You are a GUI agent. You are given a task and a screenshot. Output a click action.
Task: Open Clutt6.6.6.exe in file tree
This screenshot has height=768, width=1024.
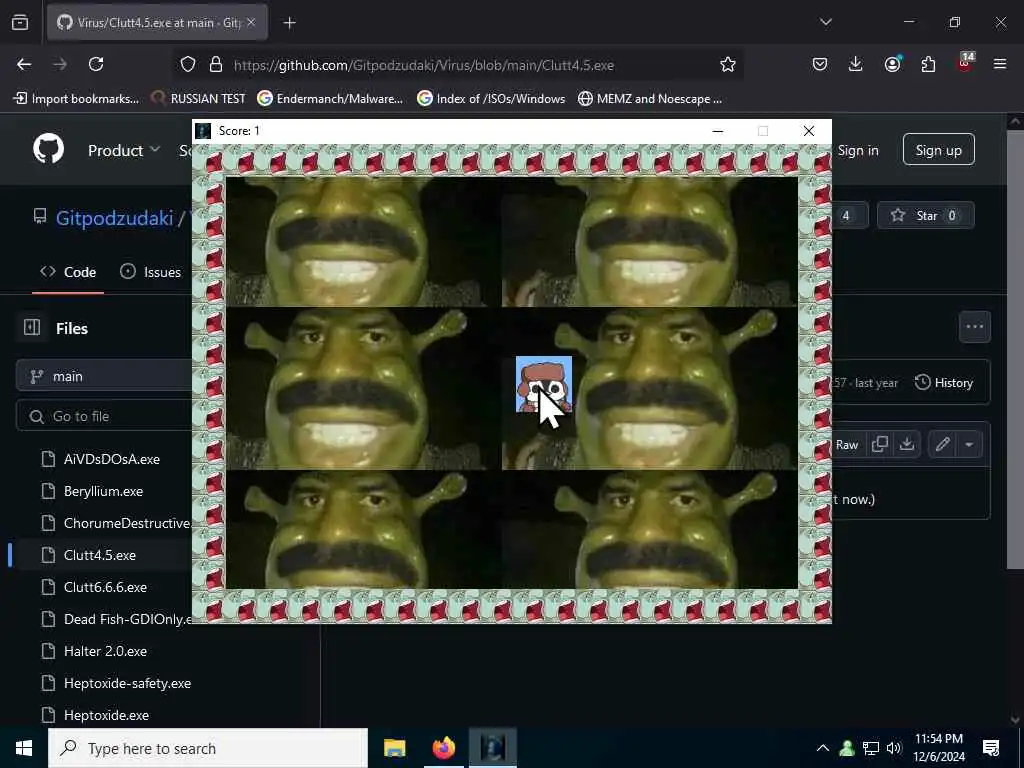coord(105,587)
